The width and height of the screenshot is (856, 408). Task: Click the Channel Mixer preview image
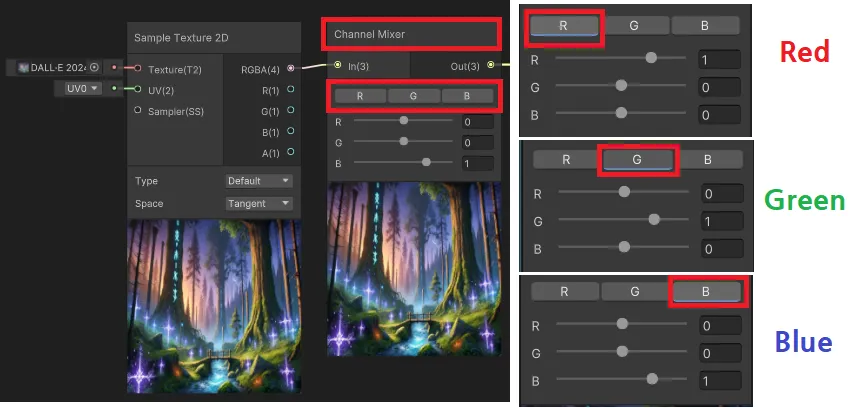pyautogui.click(x=414, y=269)
